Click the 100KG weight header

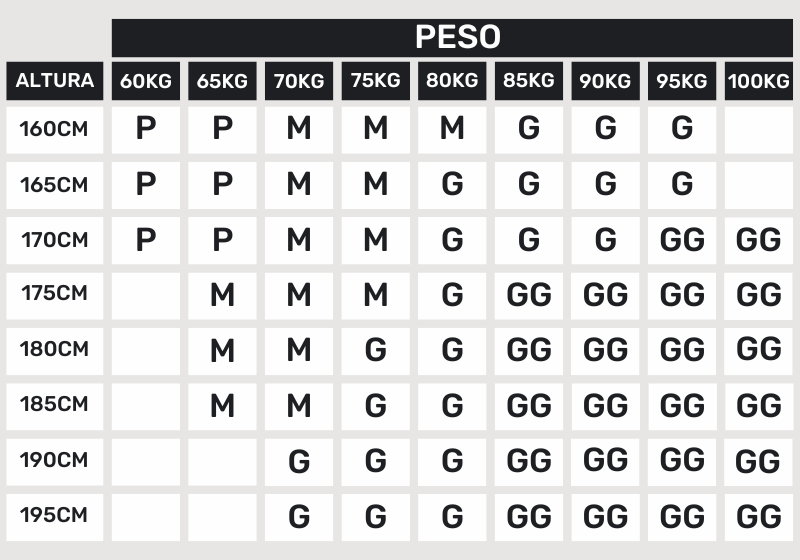pos(758,81)
